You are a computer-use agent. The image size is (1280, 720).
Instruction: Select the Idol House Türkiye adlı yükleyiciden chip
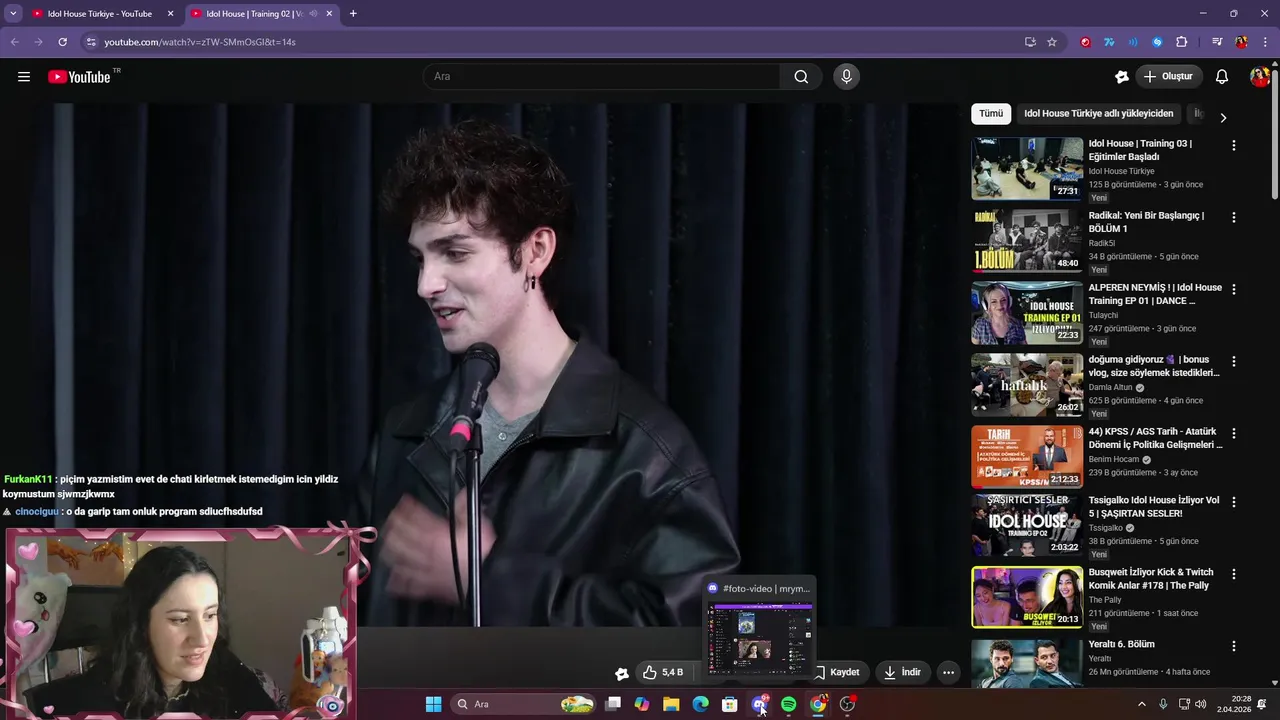coord(1098,113)
